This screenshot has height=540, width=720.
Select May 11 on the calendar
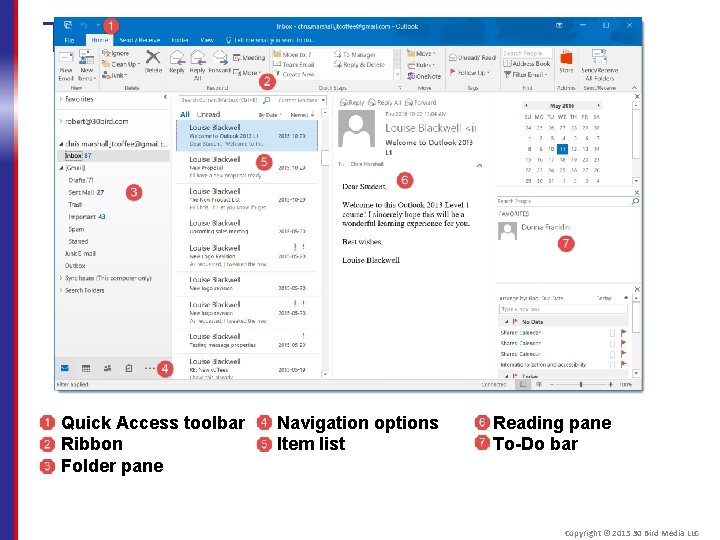click(562, 149)
